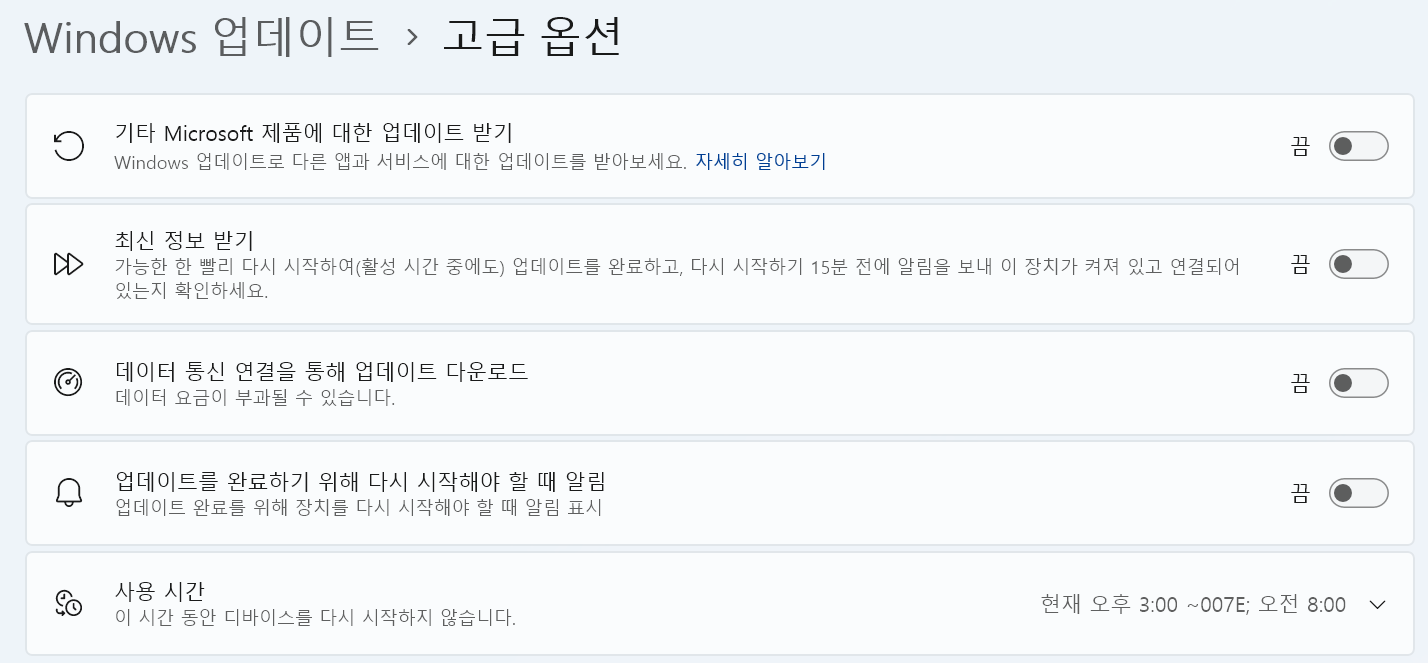
Task: Turn on the 최신 정보 받기 switch
Action: (1358, 264)
